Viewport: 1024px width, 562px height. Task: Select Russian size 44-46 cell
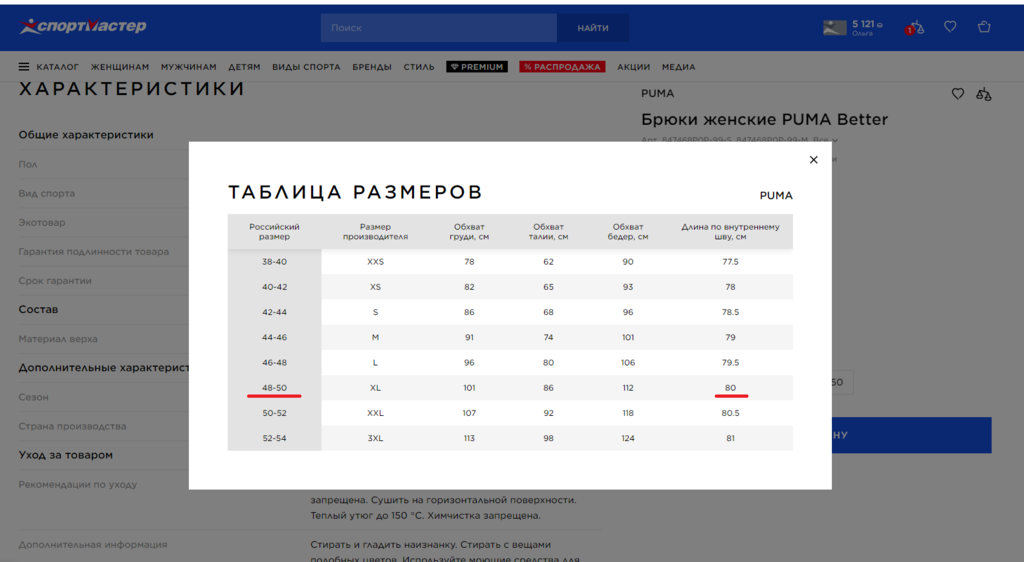pos(274,337)
